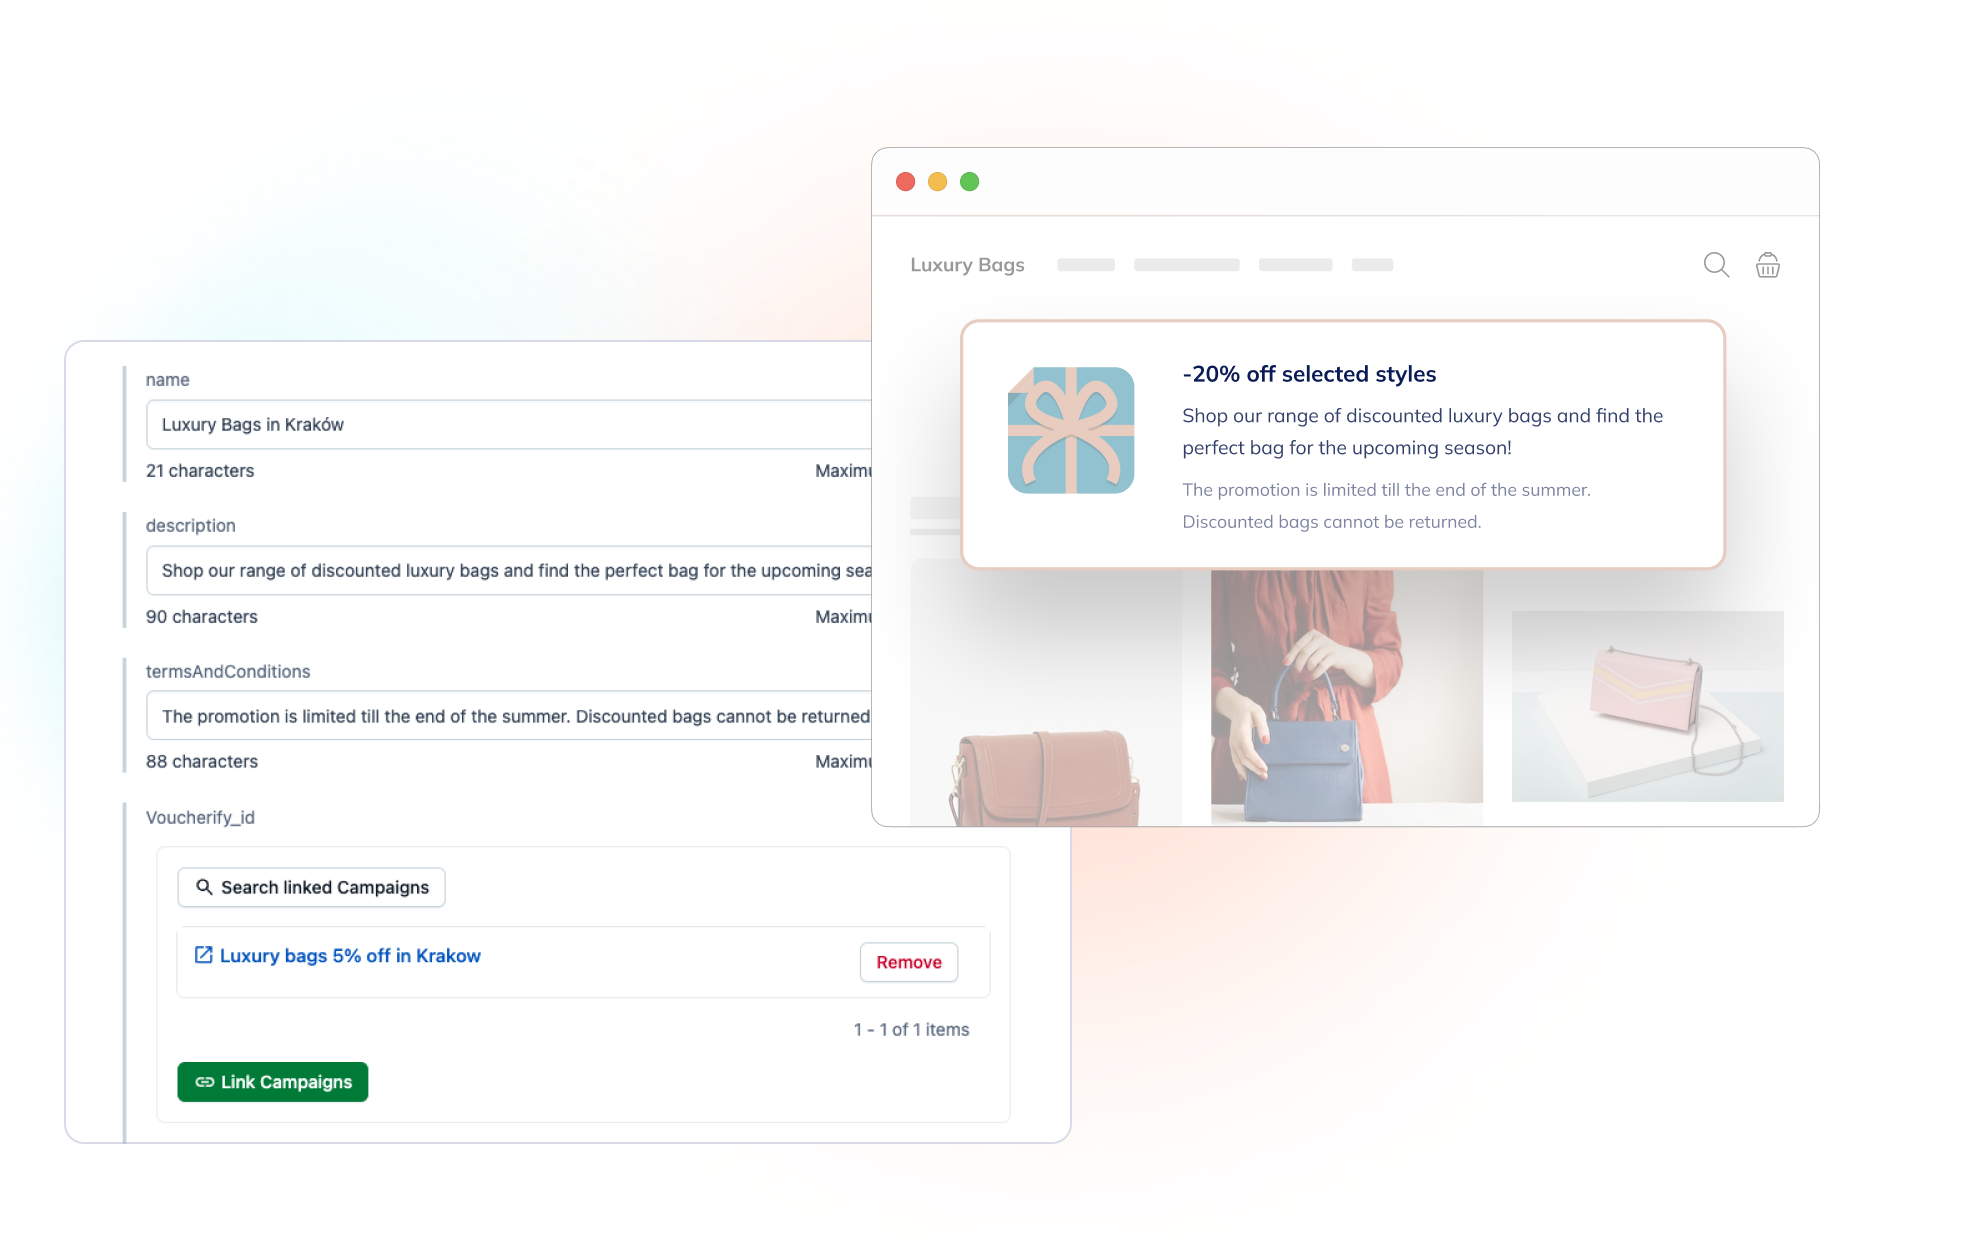Click the gift box promotion icon
The height and width of the screenshot is (1252, 1972).
1070,430
